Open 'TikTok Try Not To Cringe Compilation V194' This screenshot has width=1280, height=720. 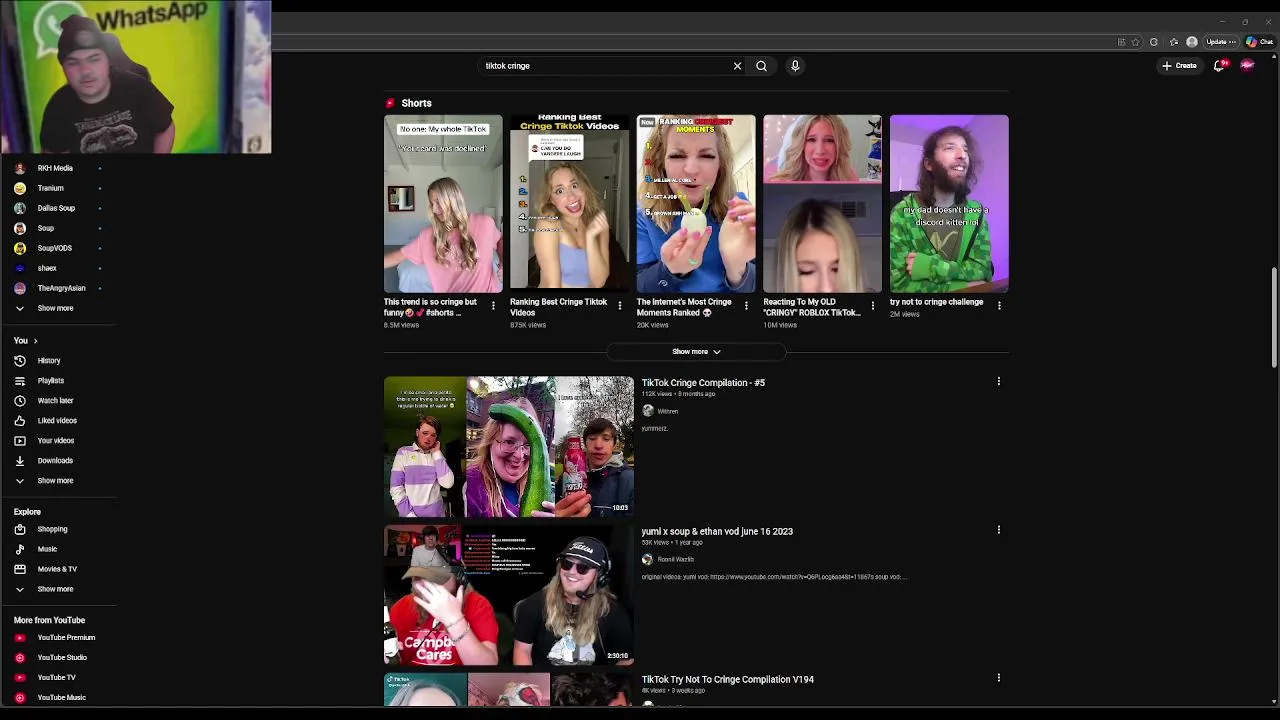[727, 680]
